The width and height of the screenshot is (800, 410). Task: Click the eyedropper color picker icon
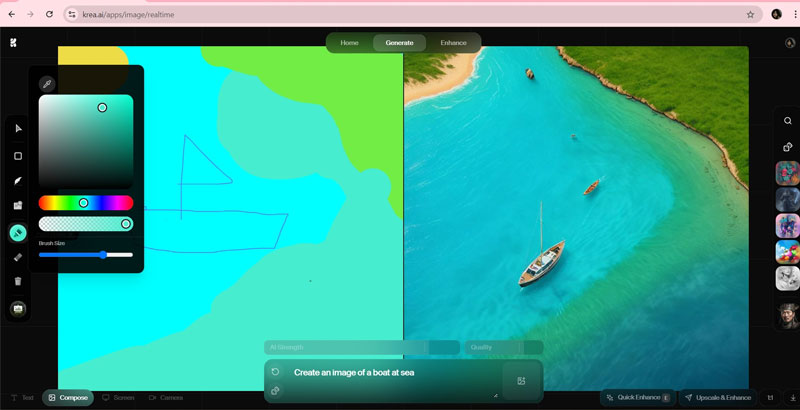click(x=46, y=84)
